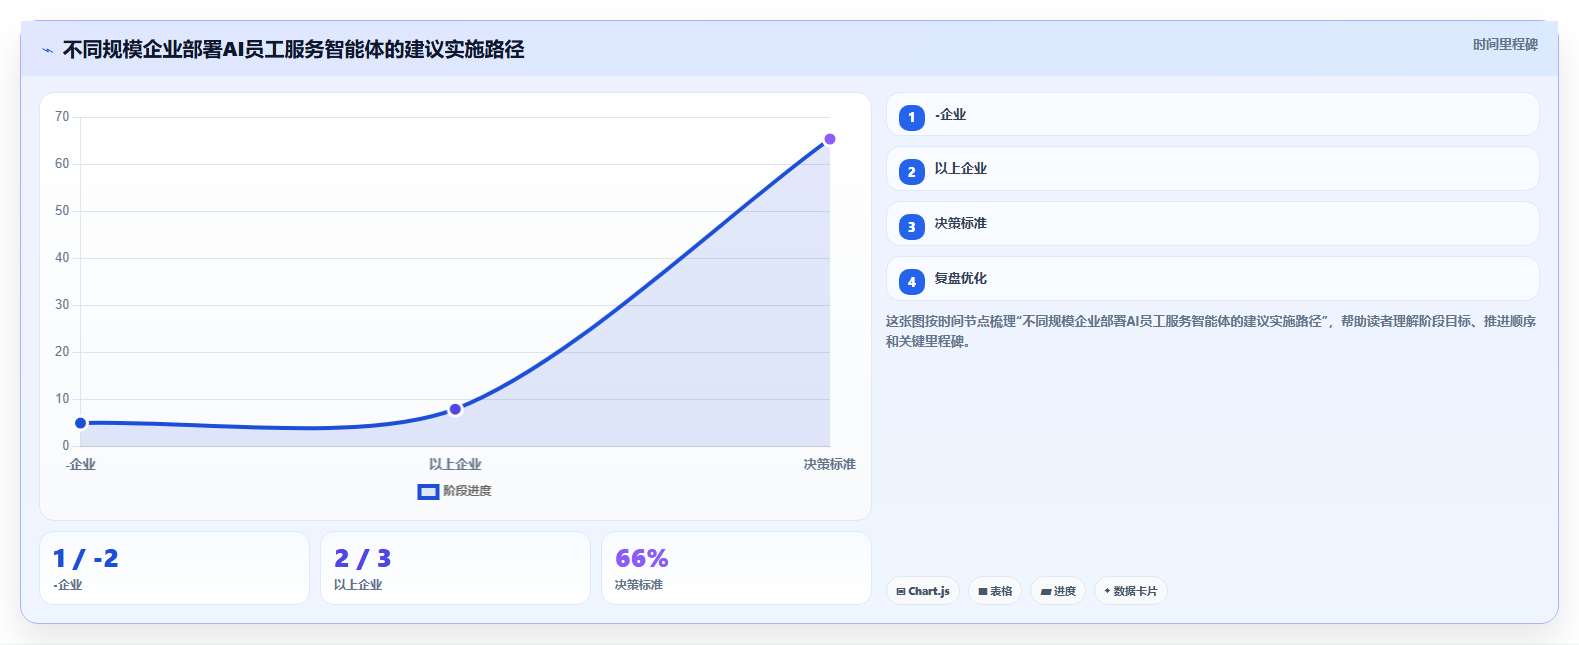The height and width of the screenshot is (645, 1579).
Task: Click the step 2 number badge
Action: 912,172
